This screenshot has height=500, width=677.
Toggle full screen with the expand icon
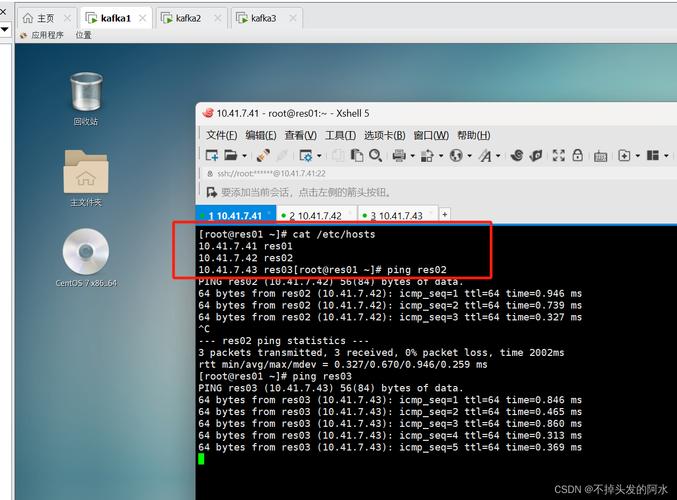click(x=559, y=155)
